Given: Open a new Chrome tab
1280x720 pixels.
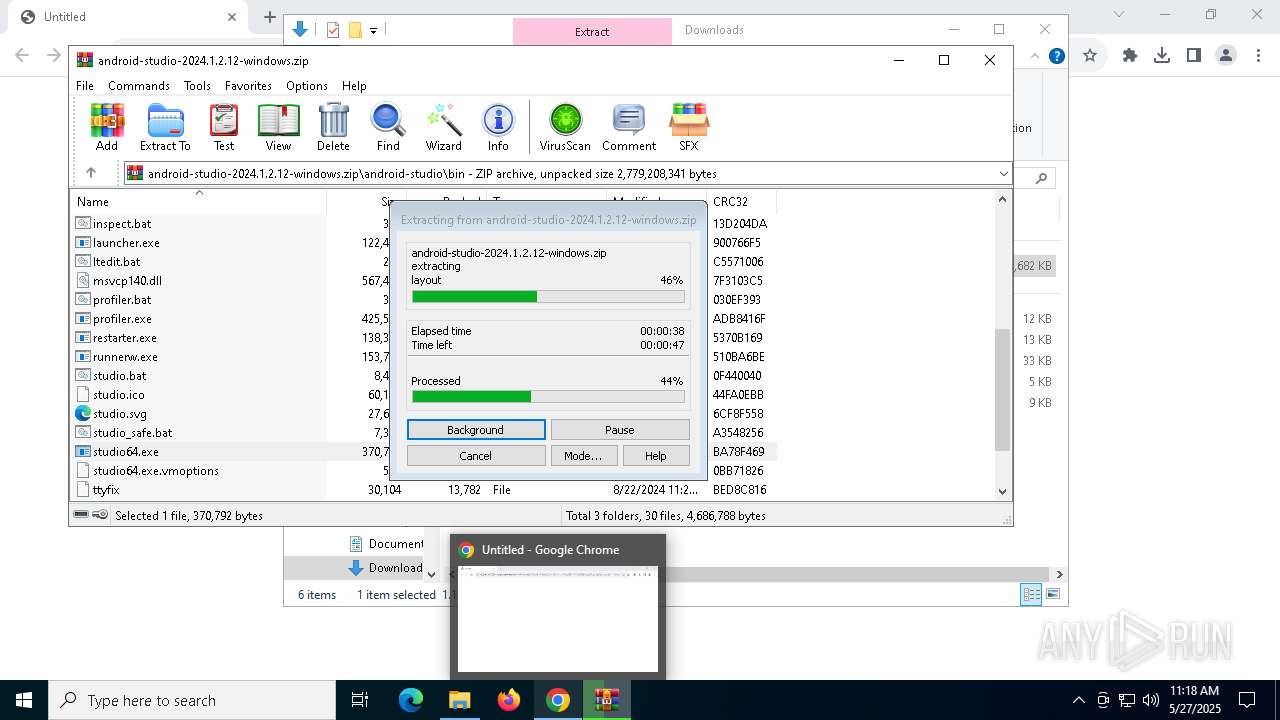Looking at the screenshot, I should coord(269,17).
